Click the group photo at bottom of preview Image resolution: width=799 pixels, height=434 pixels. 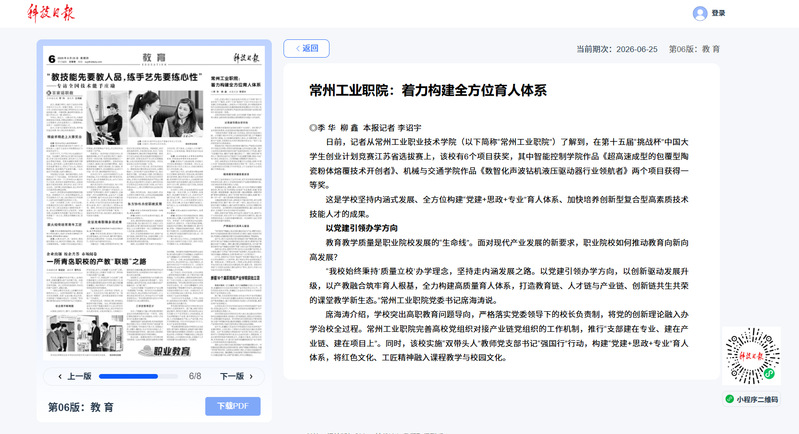(x=85, y=334)
